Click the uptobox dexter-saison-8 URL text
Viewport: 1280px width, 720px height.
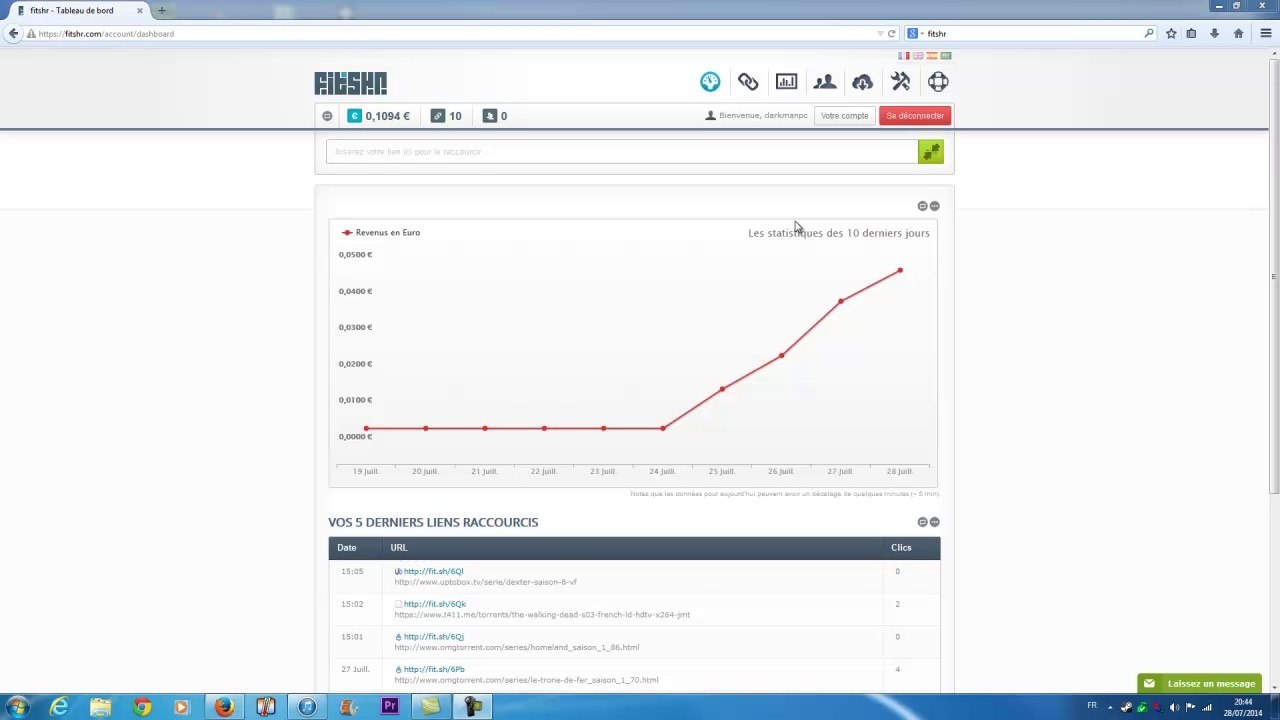coord(485,582)
